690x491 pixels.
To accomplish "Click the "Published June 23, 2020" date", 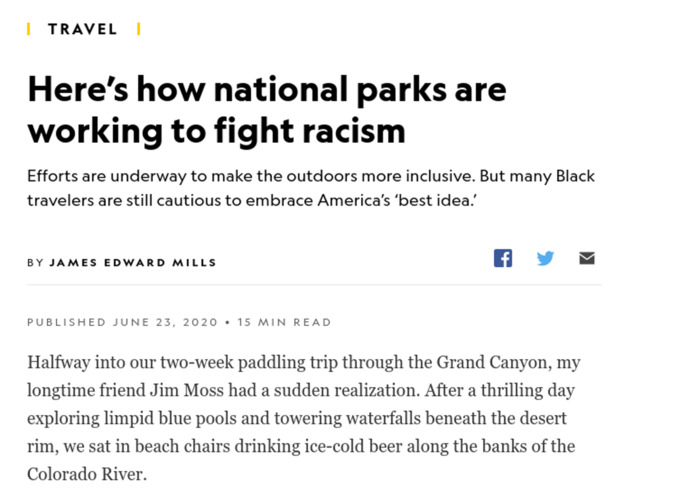I will pos(122,322).
